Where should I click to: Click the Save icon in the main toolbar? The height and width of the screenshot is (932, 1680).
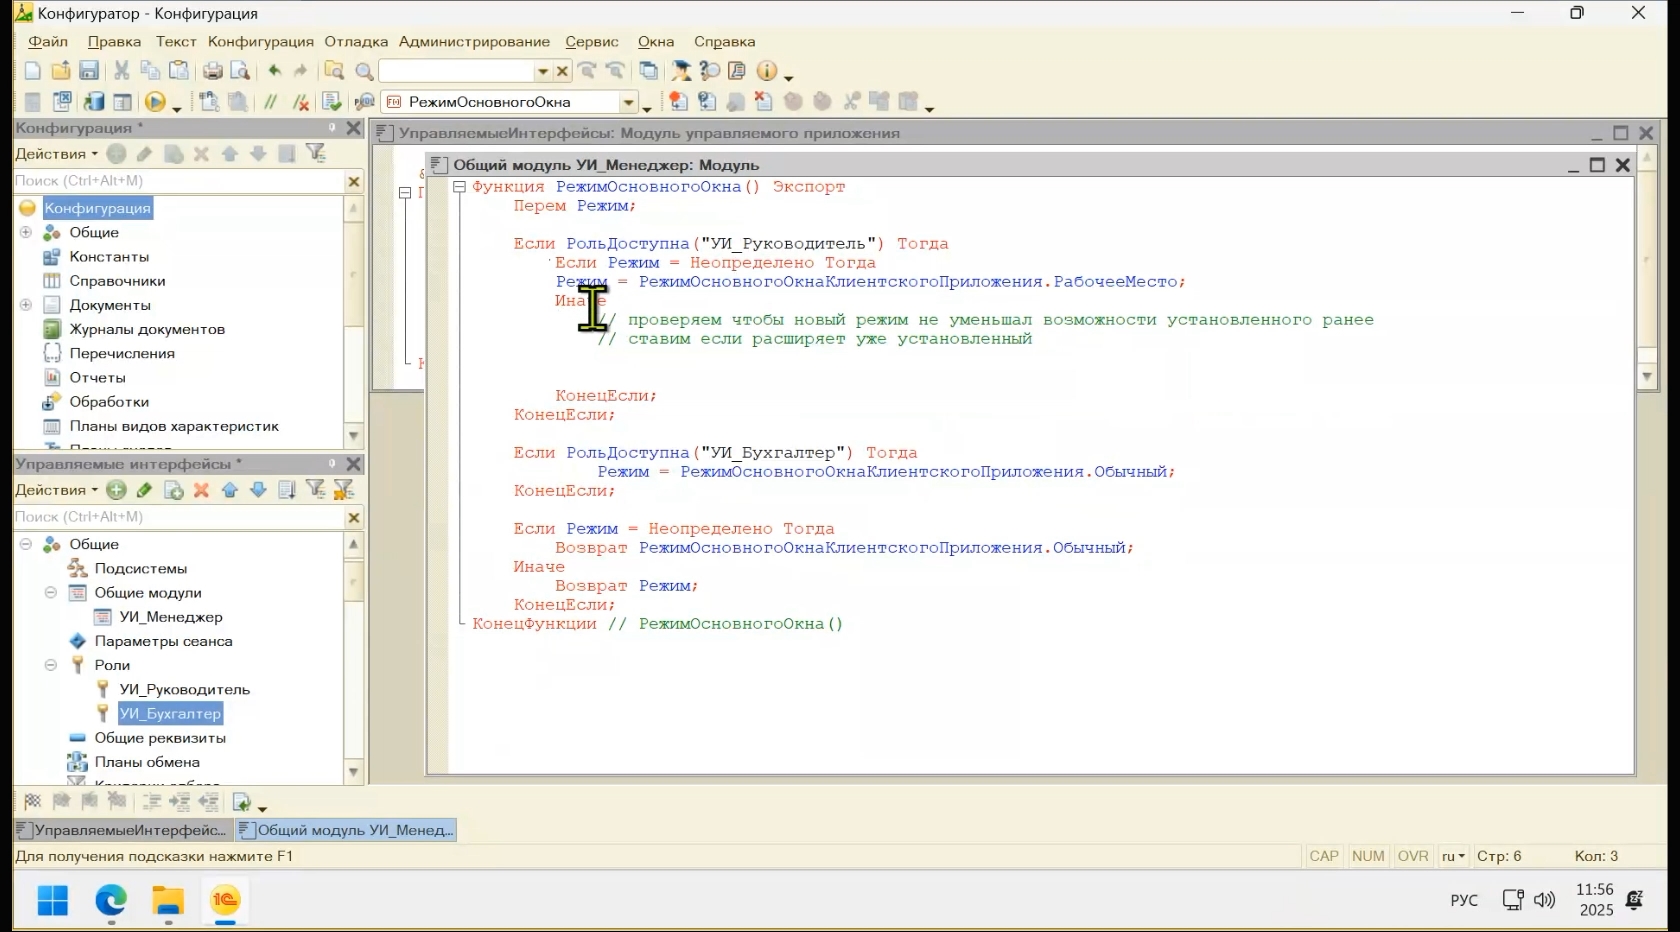[x=89, y=71]
